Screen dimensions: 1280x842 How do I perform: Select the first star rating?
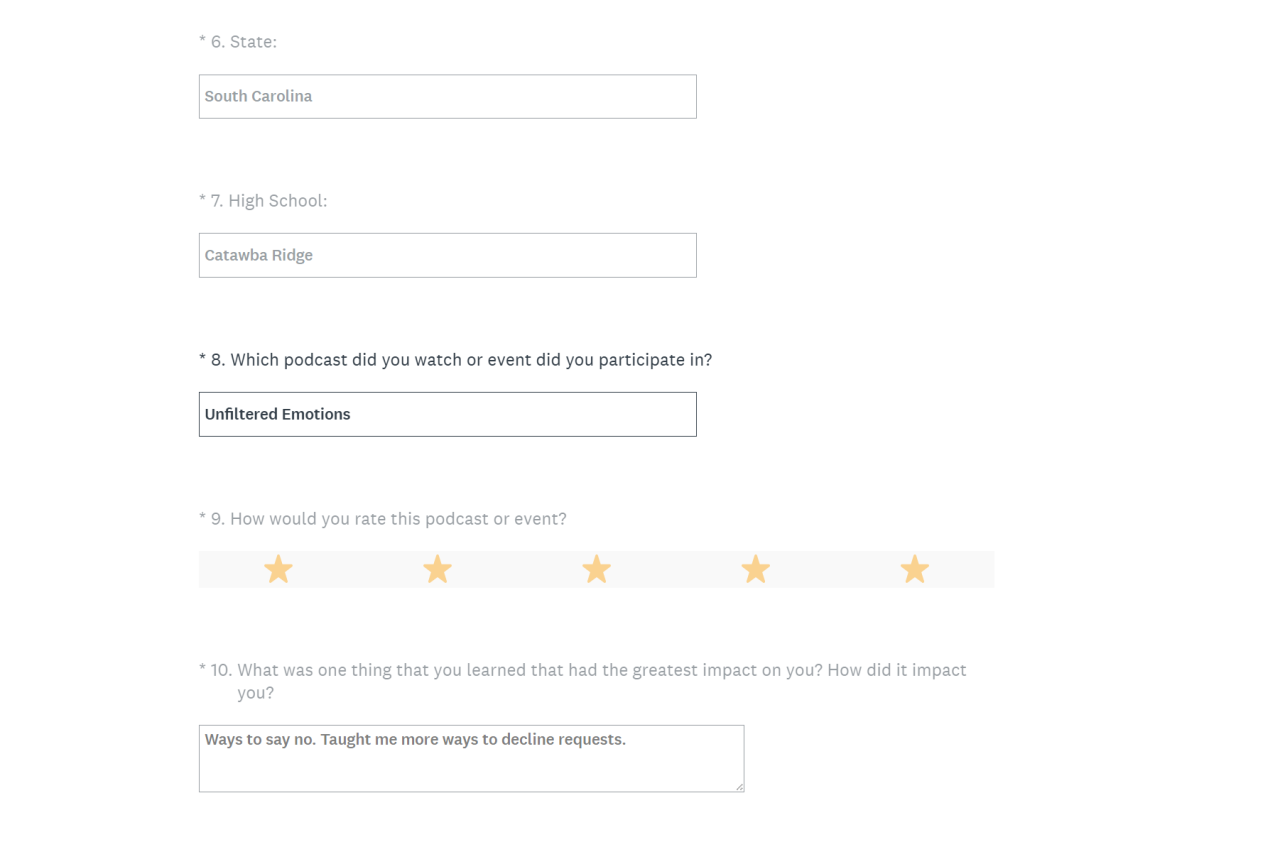[278, 570]
